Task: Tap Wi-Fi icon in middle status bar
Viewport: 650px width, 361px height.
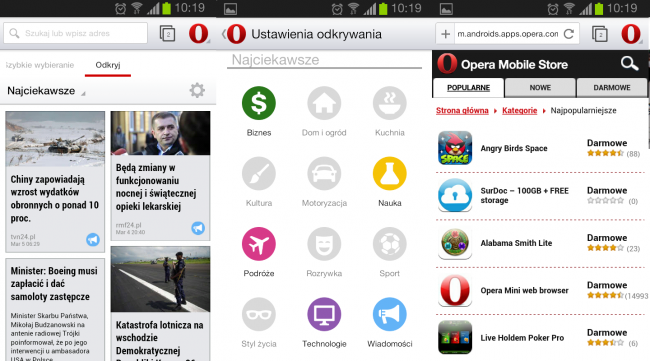Action: tap(353, 8)
